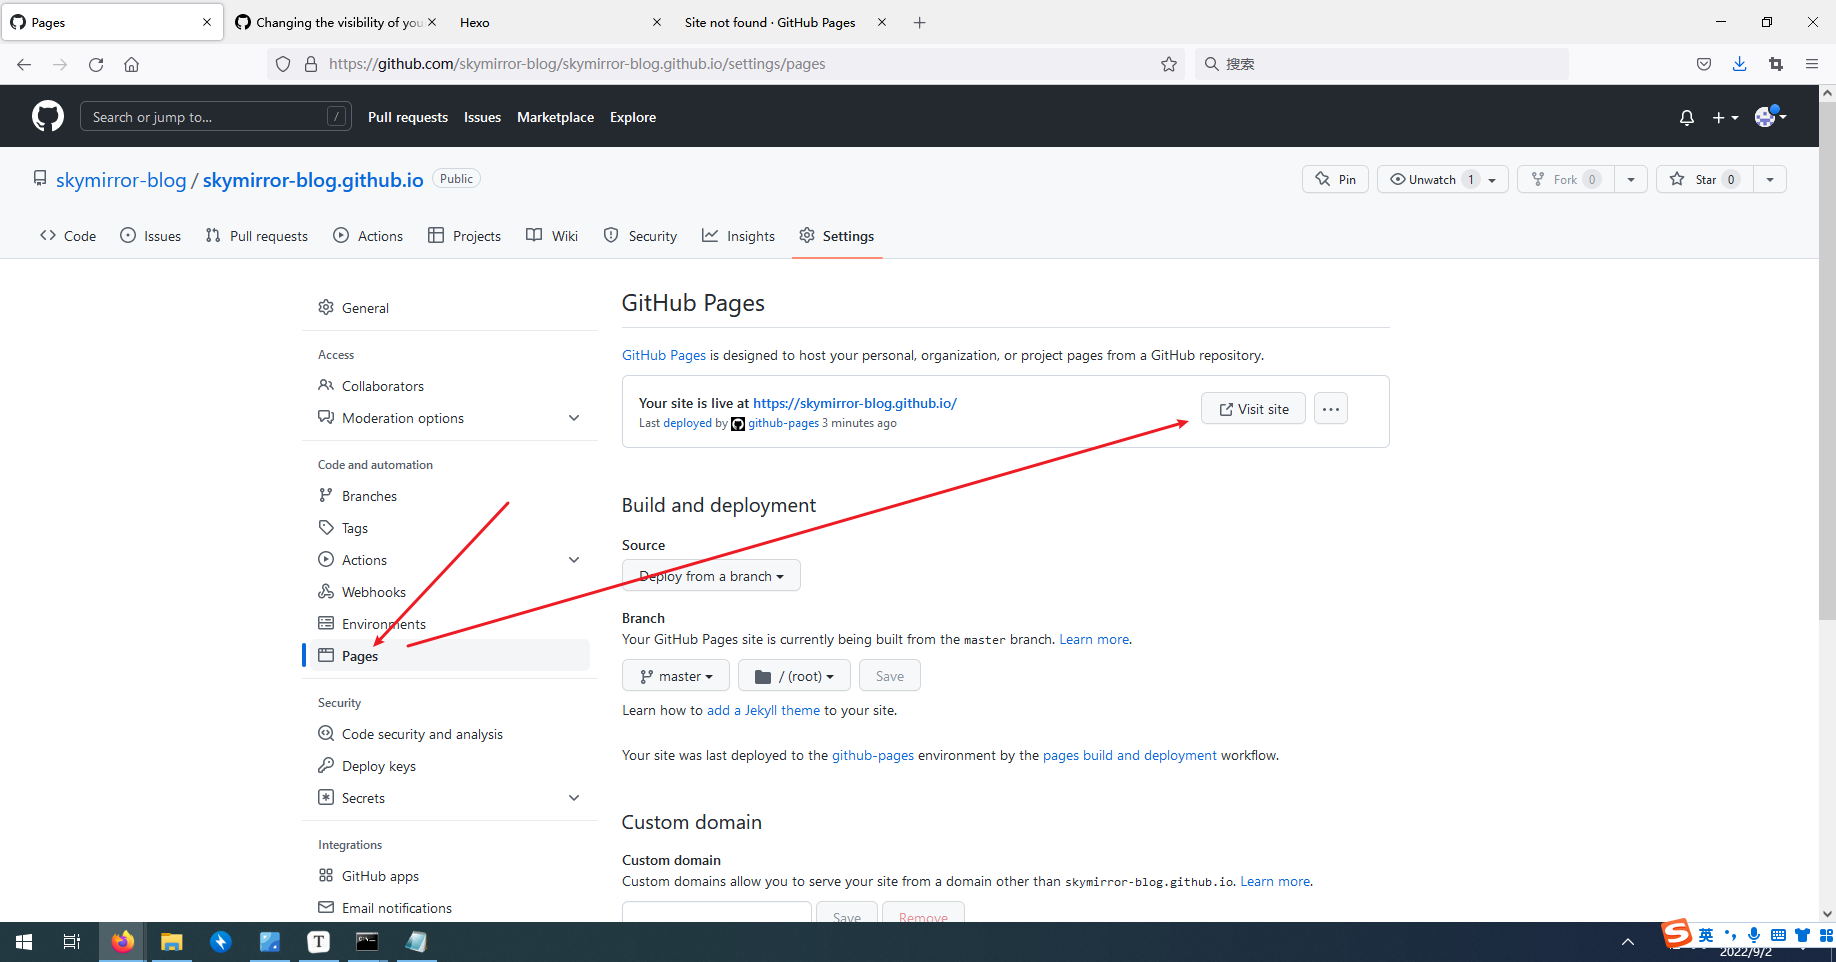The height and width of the screenshot is (962, 1836).
Task: Open the Wiki tab
Action: pyautogui.click(x=552, y=236)
